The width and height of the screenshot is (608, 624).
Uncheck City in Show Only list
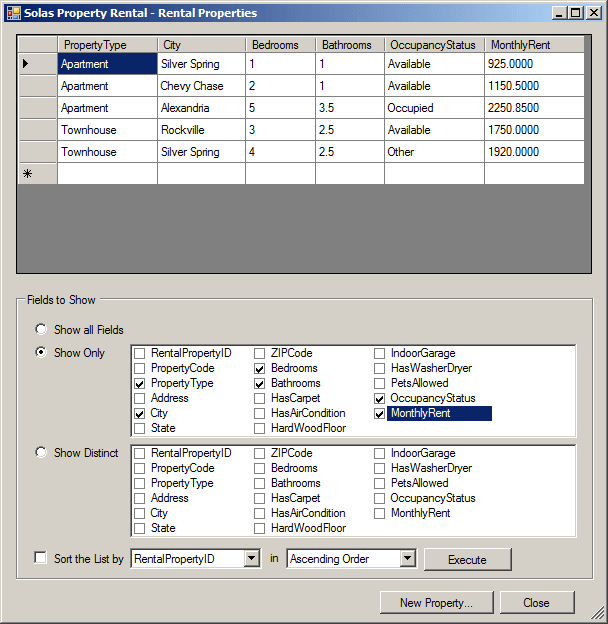tap(139, 413)
